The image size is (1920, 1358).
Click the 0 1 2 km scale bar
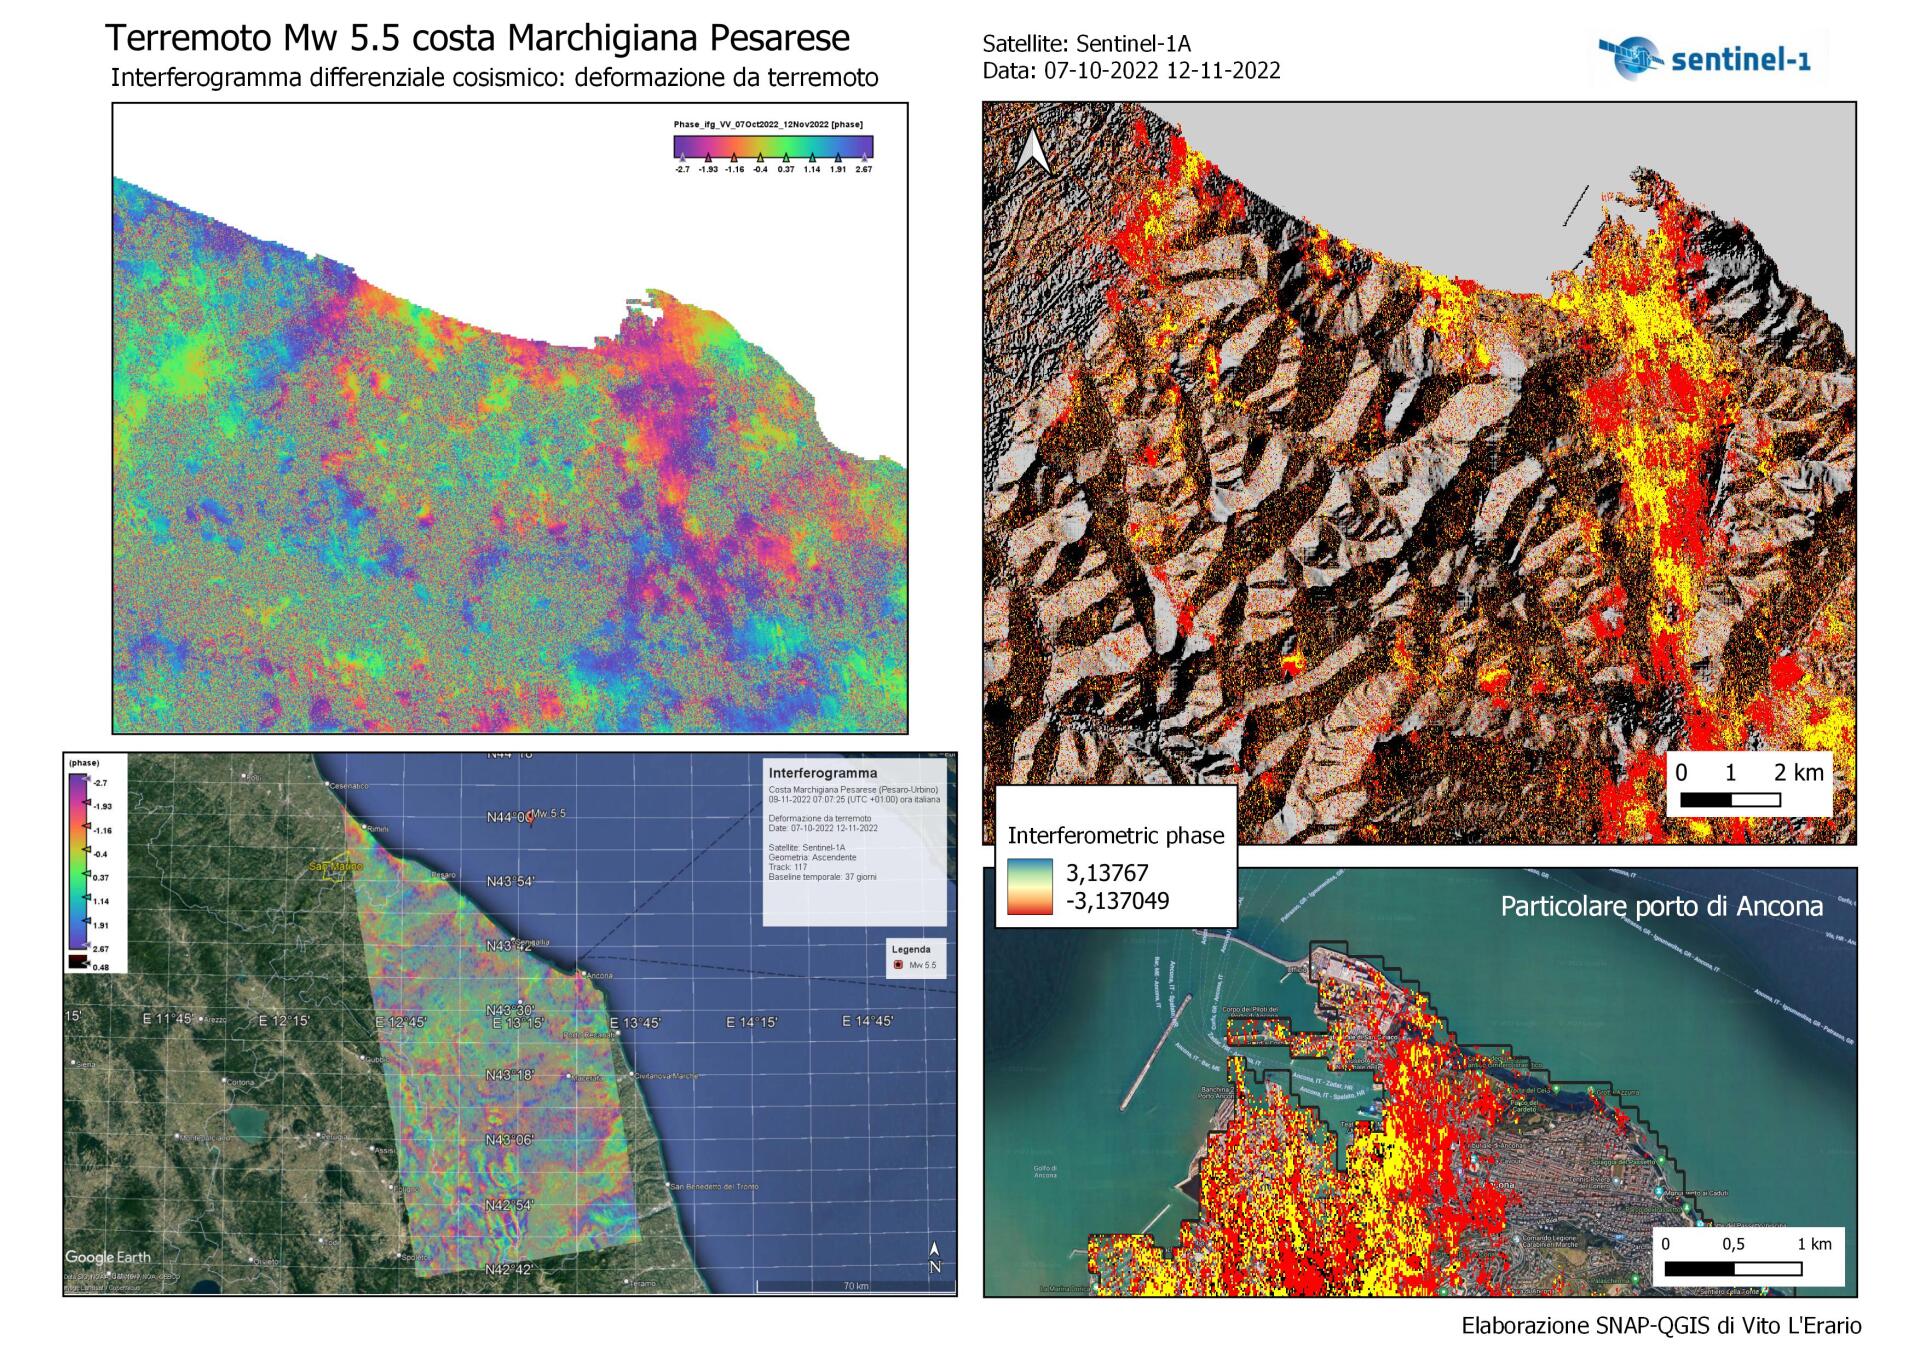(1730, 799)
